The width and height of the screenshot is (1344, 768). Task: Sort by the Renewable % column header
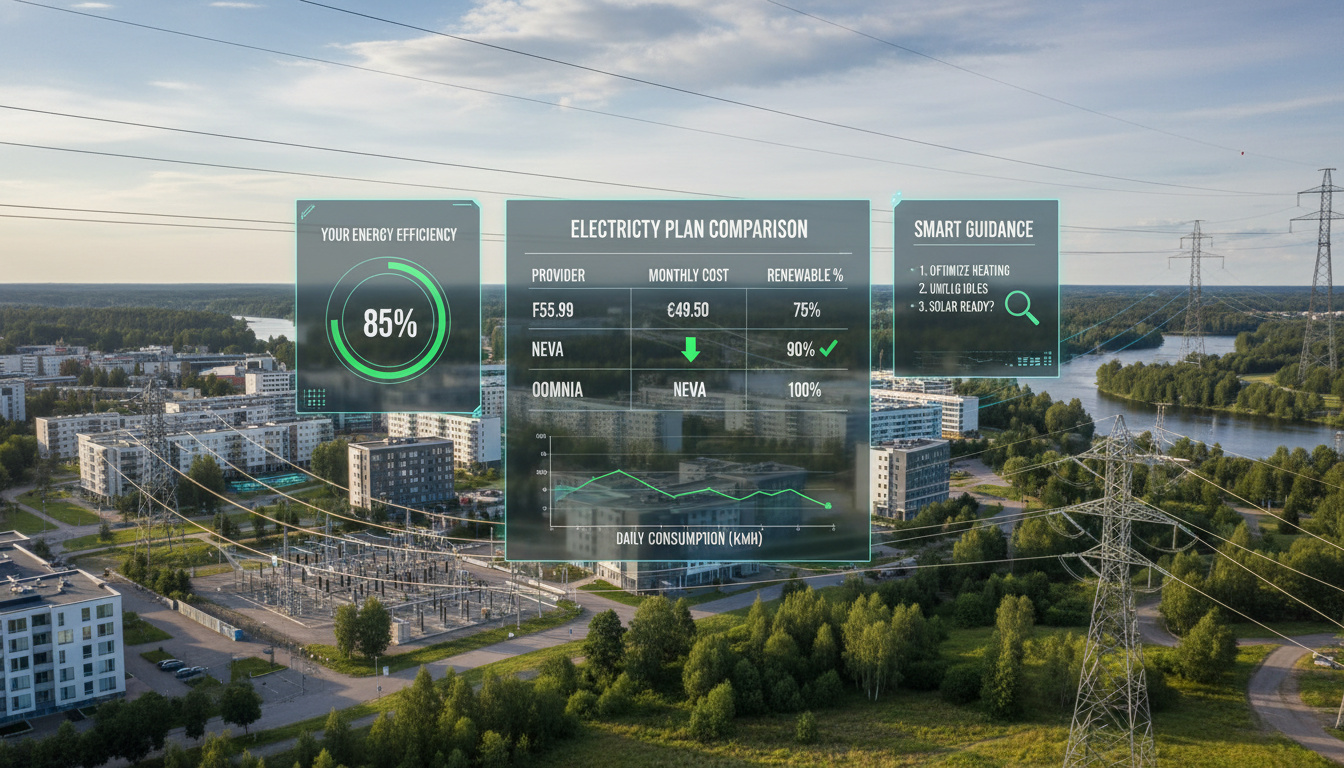point(806,275)
